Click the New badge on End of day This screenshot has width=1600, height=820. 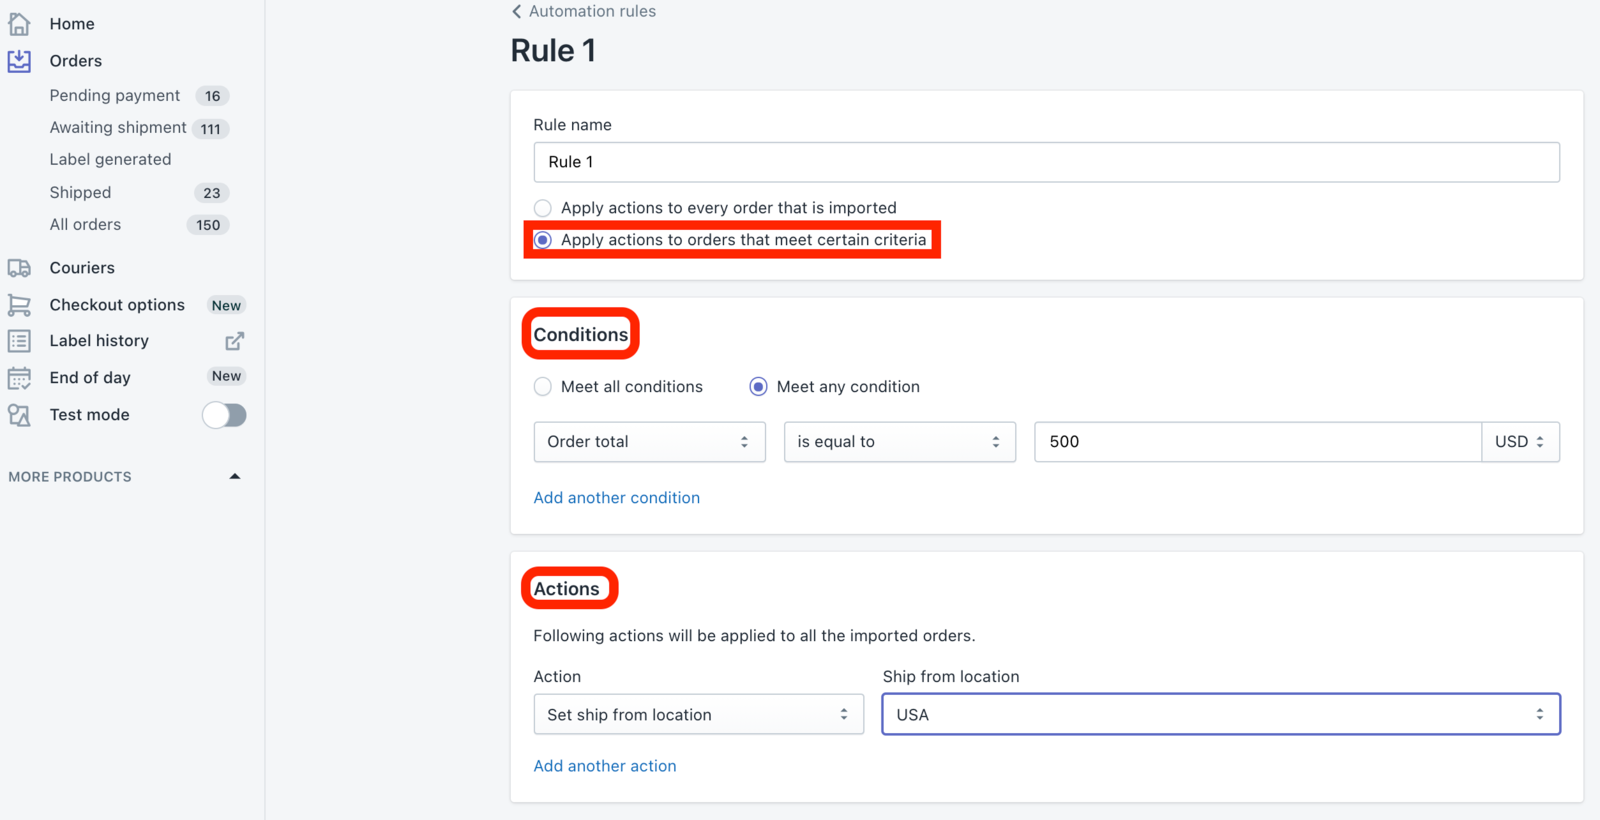[226, 376]
